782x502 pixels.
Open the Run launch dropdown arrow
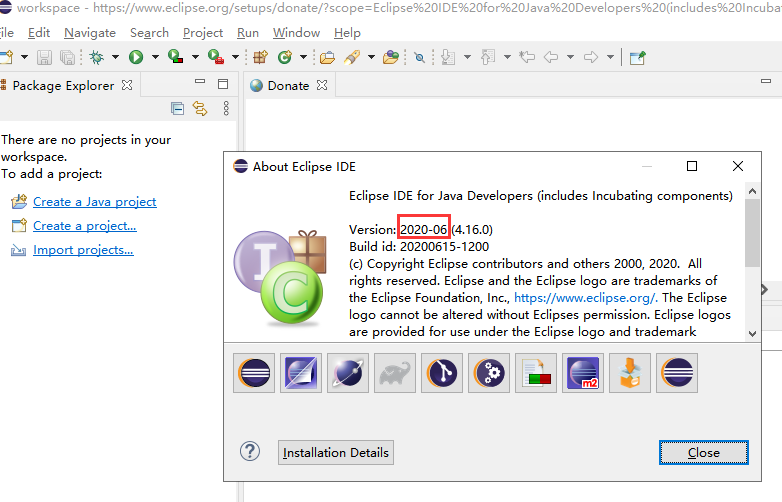pos(155,57)
